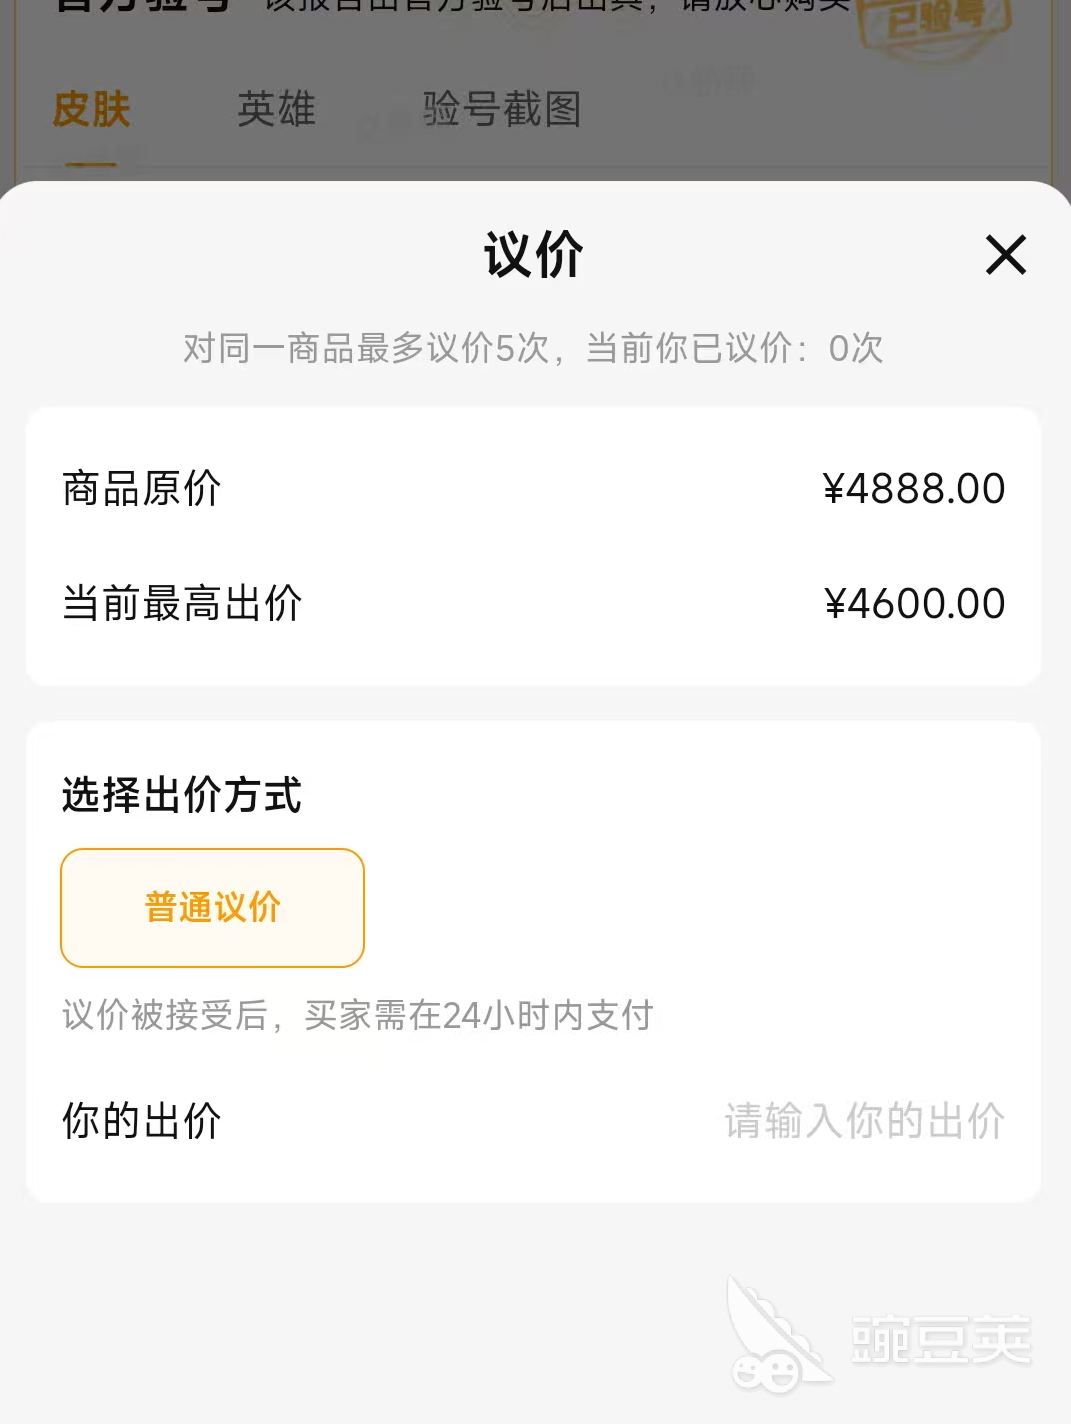Show the 验号截图 tab
1071x1424 pixels.
tap(501, 109)
